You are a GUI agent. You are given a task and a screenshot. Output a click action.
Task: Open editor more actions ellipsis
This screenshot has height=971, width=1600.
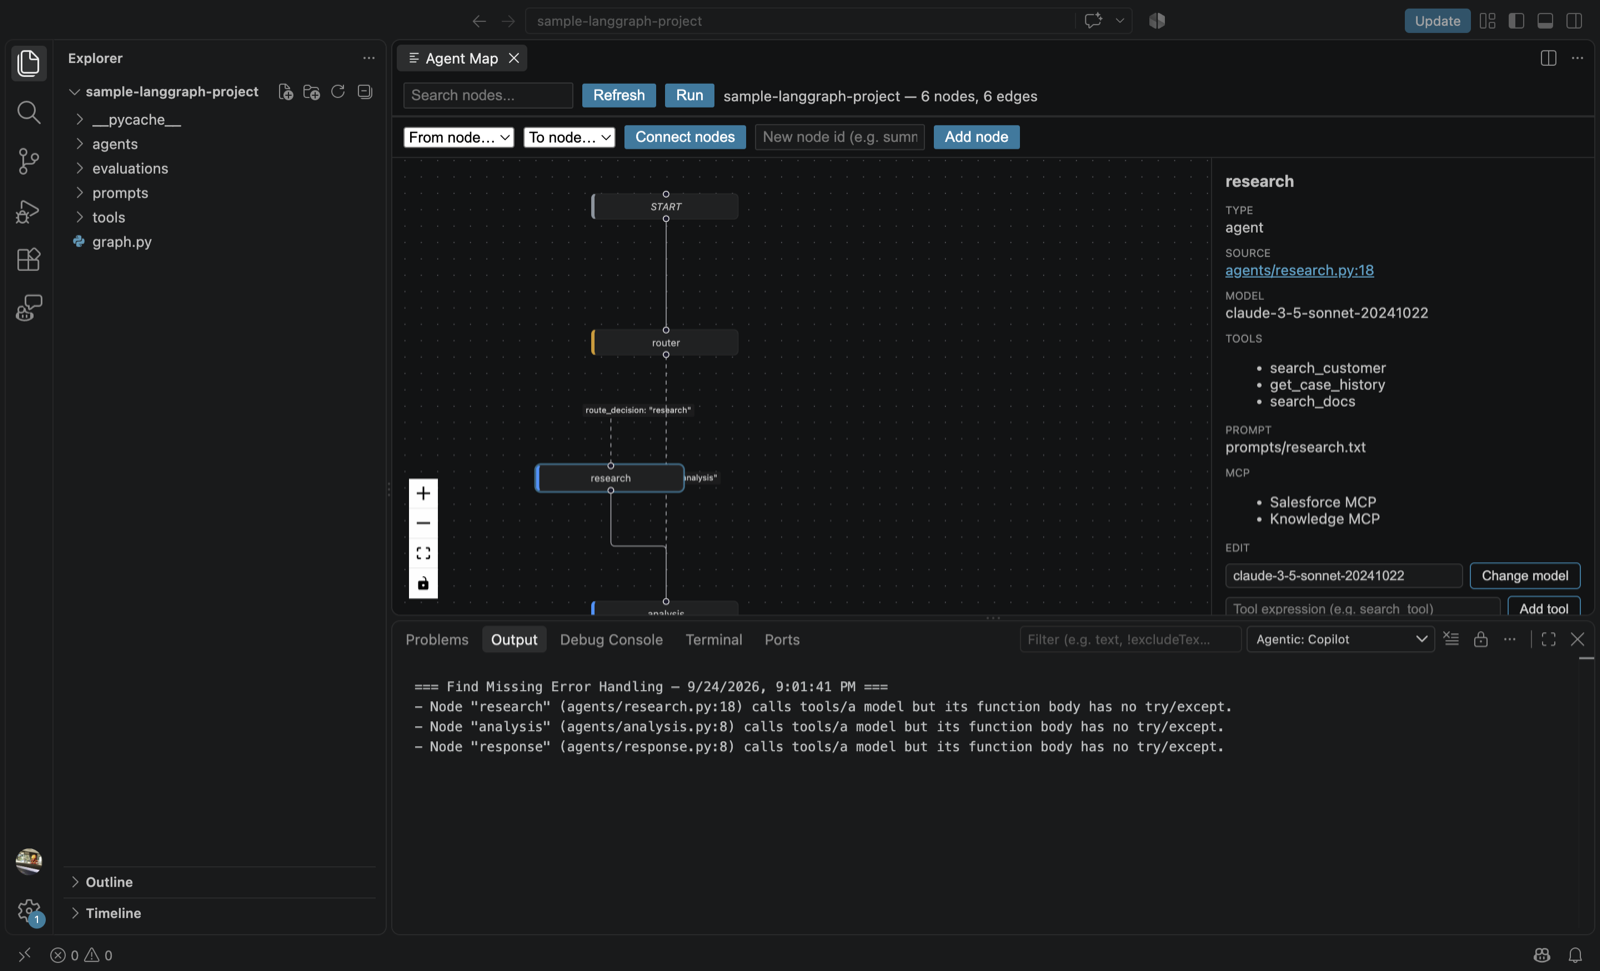[x=1577, y=58]
